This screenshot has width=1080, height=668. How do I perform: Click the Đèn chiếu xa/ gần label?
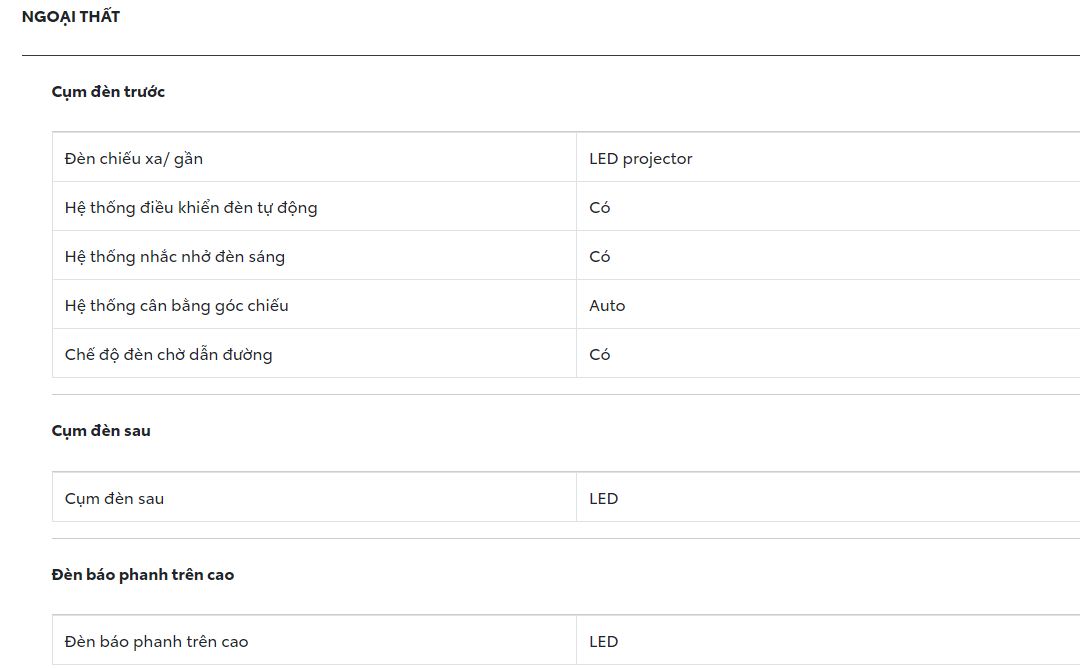coord(134,159)
